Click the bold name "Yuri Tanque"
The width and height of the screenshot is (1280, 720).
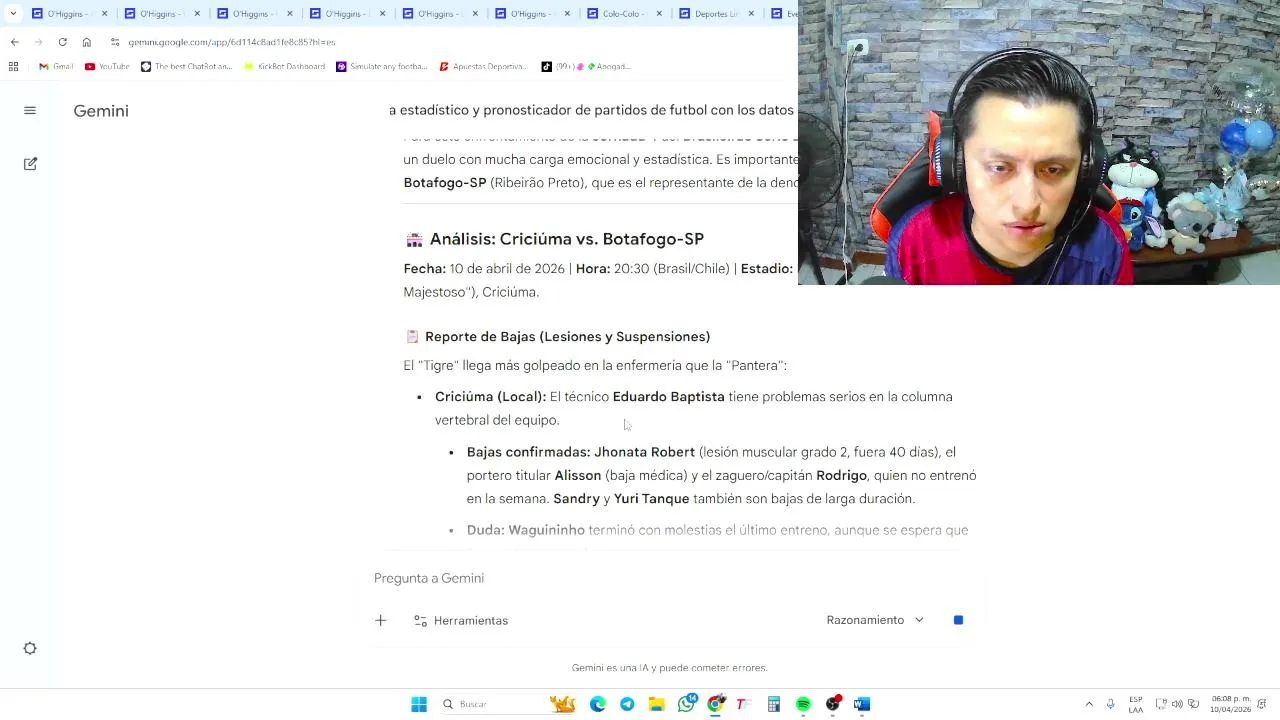[x=651, y=498]
